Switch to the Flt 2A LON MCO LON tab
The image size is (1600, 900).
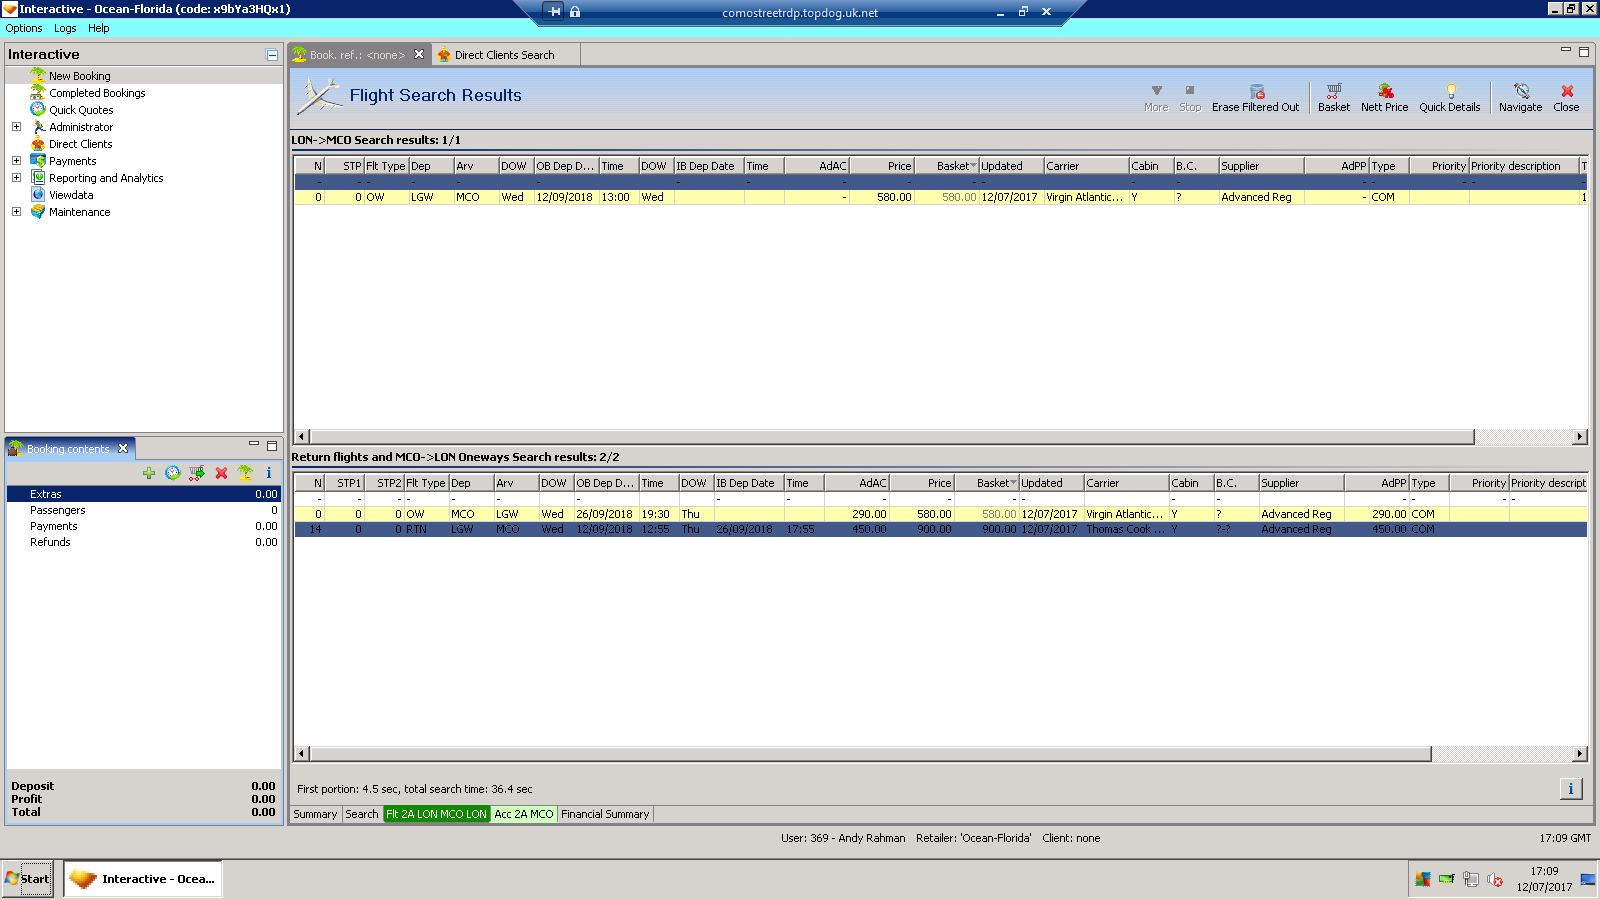click(x=436, y=814)
